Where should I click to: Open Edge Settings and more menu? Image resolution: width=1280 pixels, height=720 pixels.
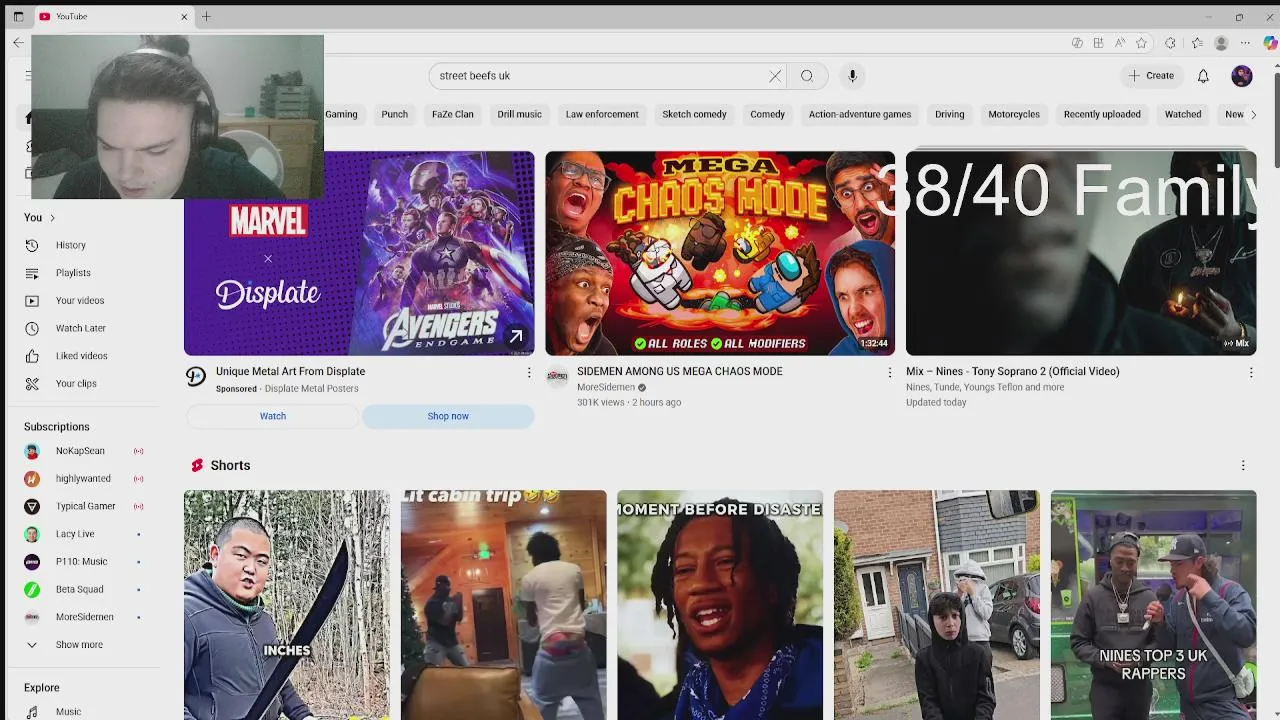(1245, 43)
